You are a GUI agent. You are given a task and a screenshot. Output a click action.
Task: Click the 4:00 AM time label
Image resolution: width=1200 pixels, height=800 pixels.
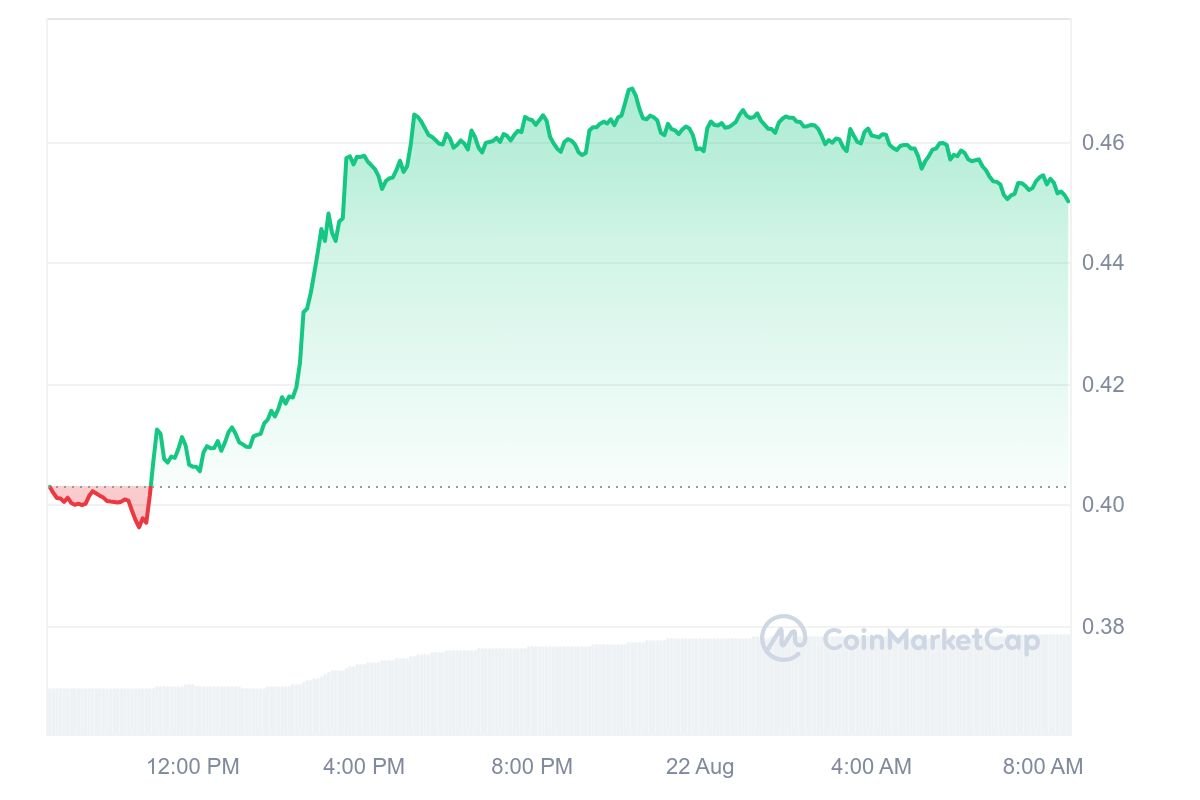pyautogui.click(x=871, y=767)
